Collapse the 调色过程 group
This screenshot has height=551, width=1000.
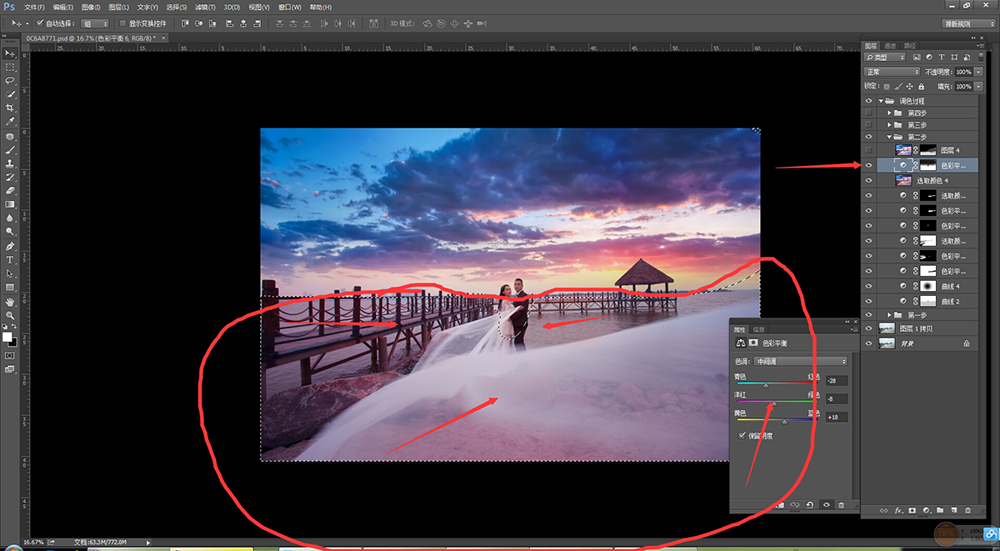click(881, 101)
